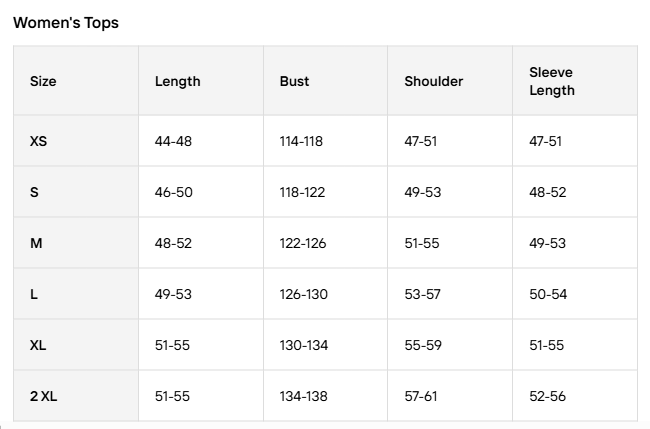The width and height of the screenshot is (650, 429).
Task: Click the XS size row label
Action: (x=38, y=141)
